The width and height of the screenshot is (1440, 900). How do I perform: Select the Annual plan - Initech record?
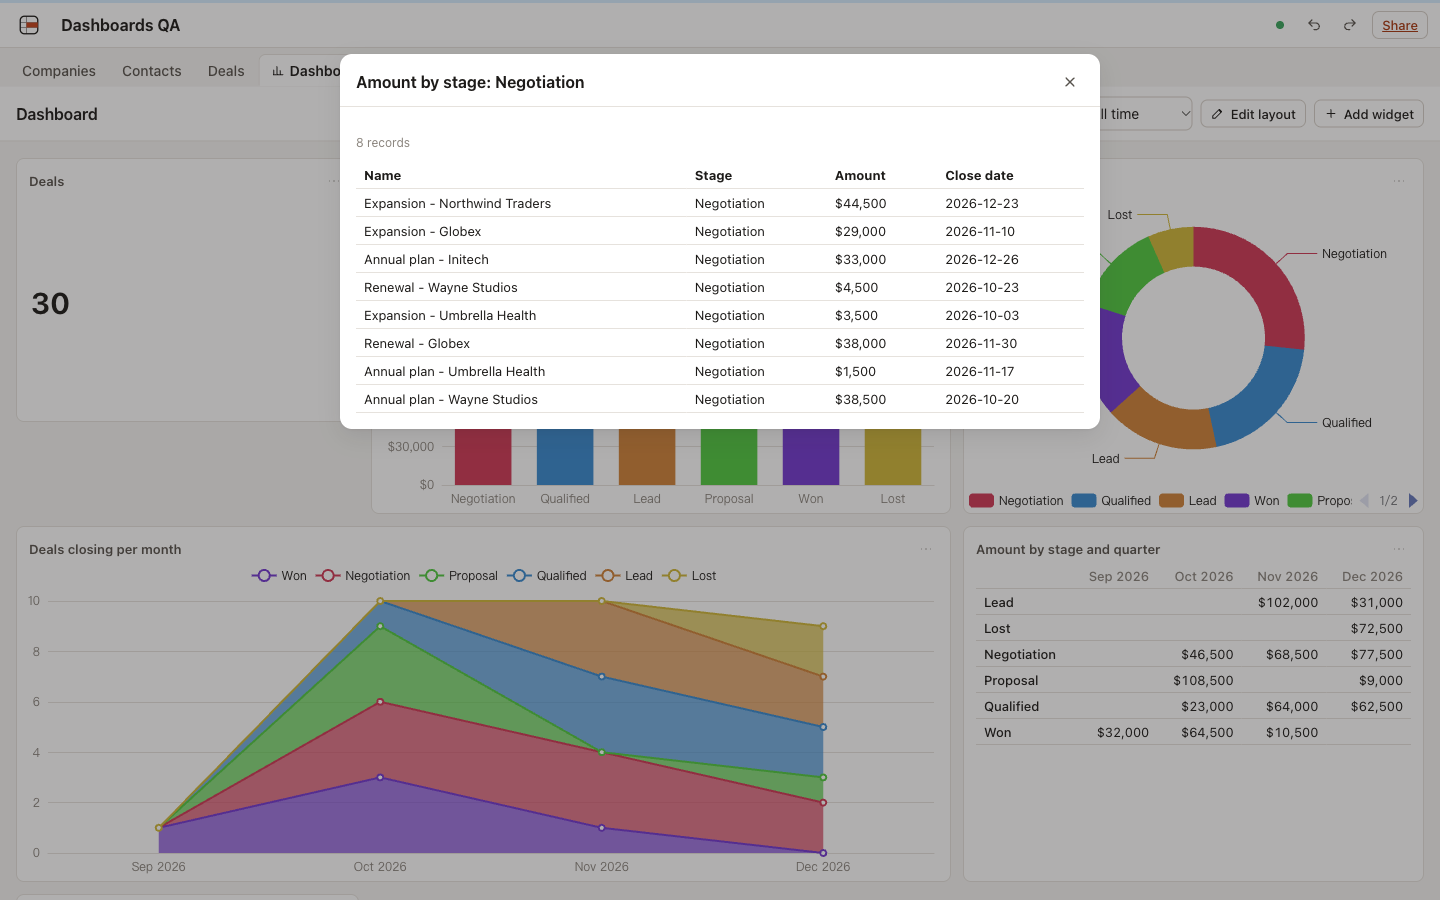pos(720,259)
